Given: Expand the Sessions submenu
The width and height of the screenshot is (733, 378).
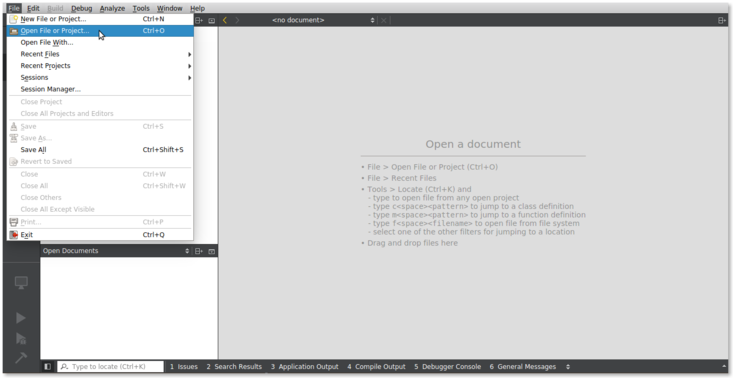Looking at the screenshot, I should [100, 78].
